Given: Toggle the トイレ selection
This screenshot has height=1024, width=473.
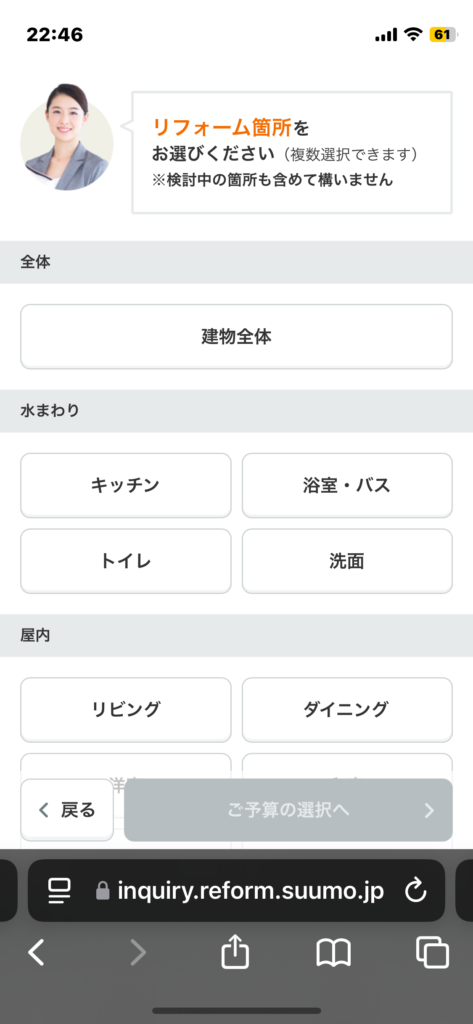Looking at the screenshot, I should (125, 561).
